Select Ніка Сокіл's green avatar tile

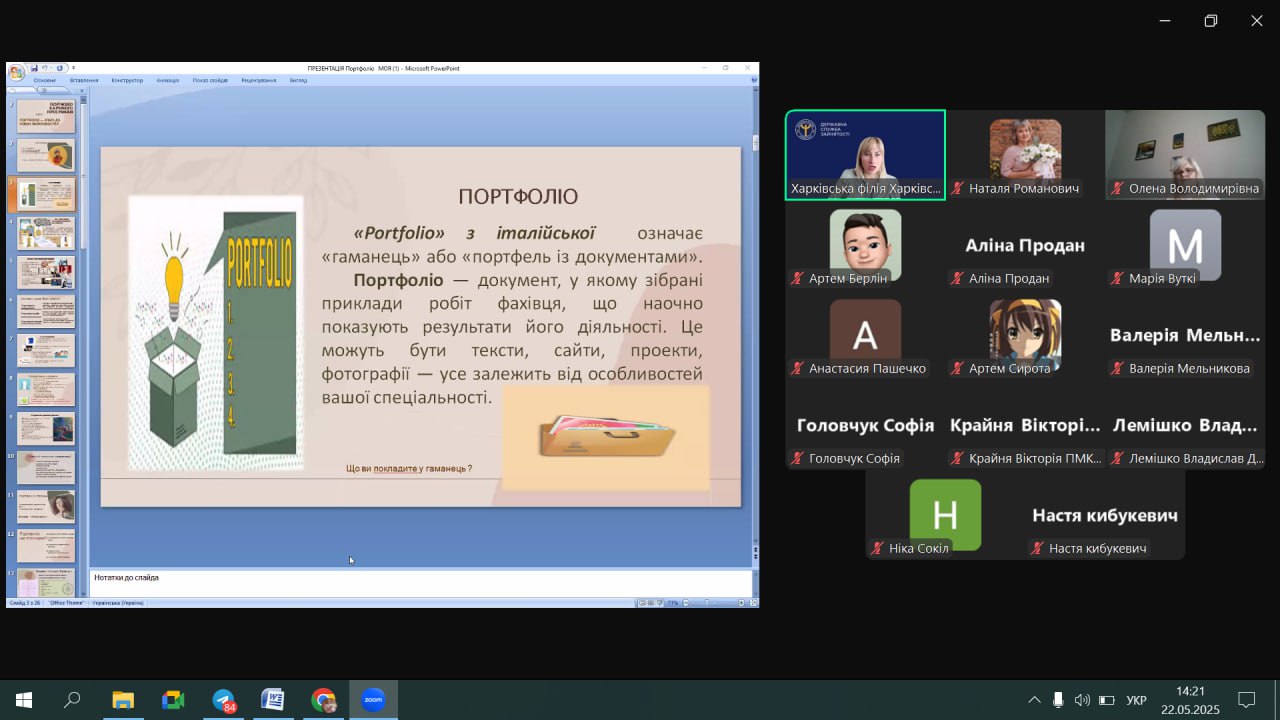(945, 515)
